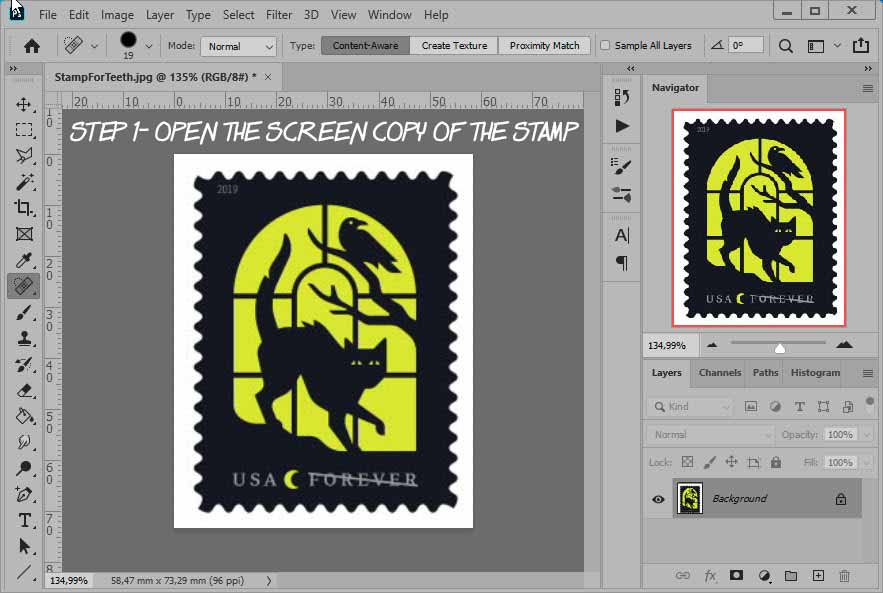Open the Navigator panel menu
This screenshot has width=883, height=593.
(868, 88)
